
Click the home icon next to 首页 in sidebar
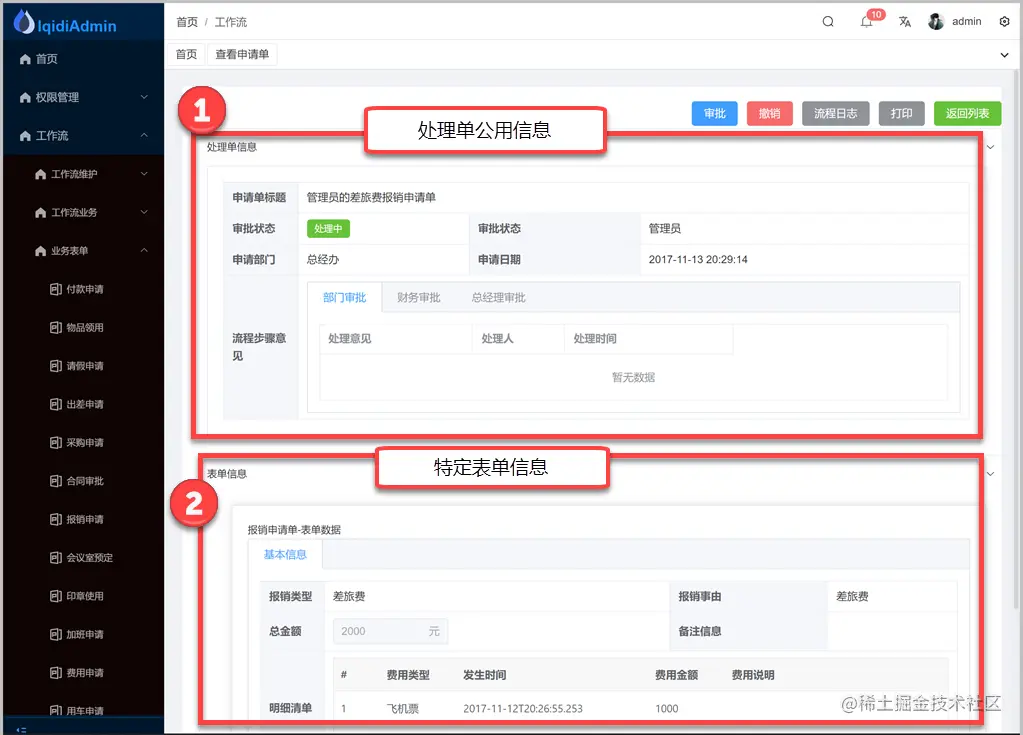tap(25, 59)
